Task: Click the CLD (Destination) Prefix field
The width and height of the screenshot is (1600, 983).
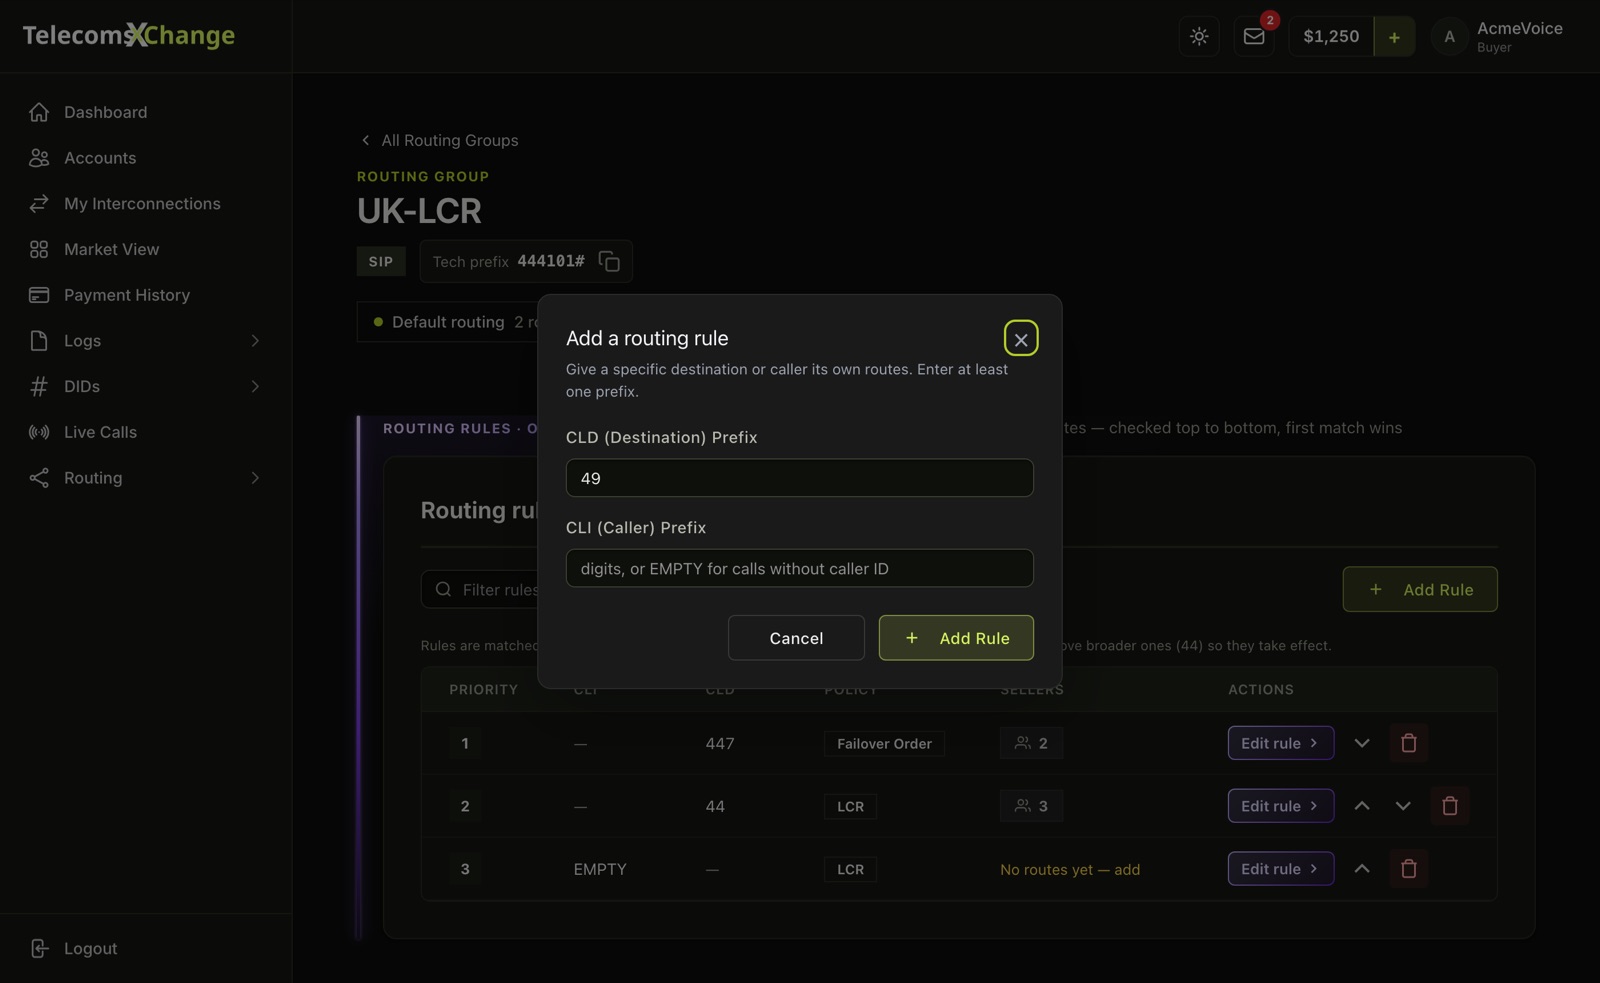Action: pos(799,478)
